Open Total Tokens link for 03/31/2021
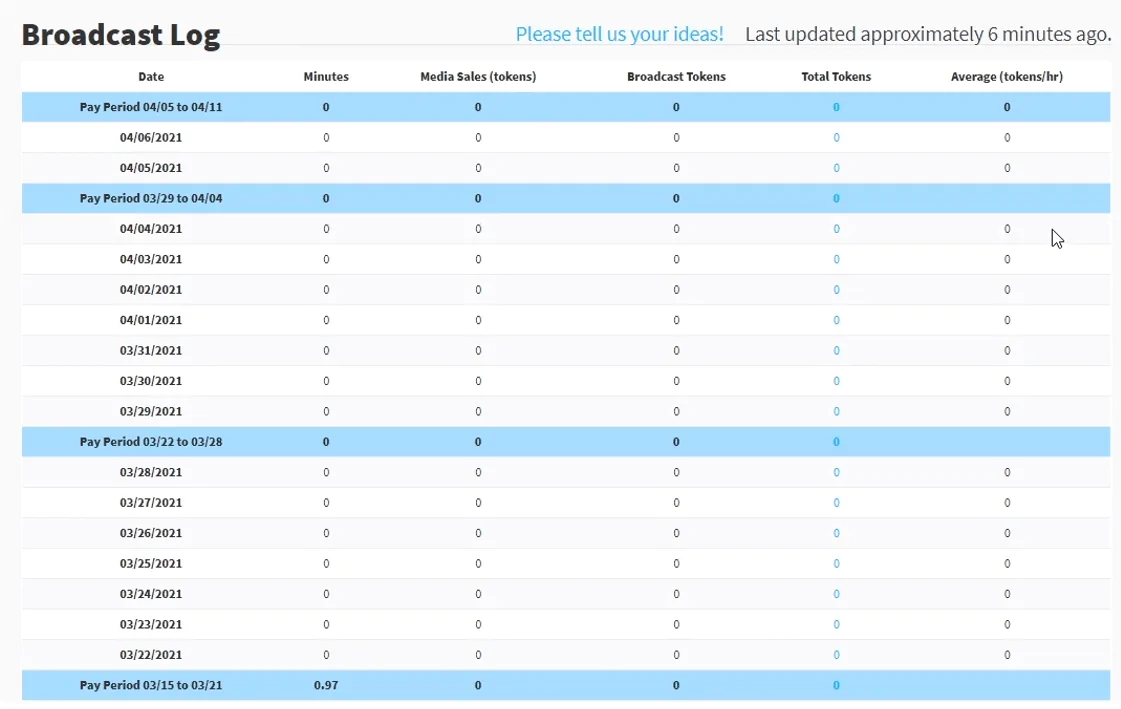The image size is (1121, 709). tap(836, 350)
